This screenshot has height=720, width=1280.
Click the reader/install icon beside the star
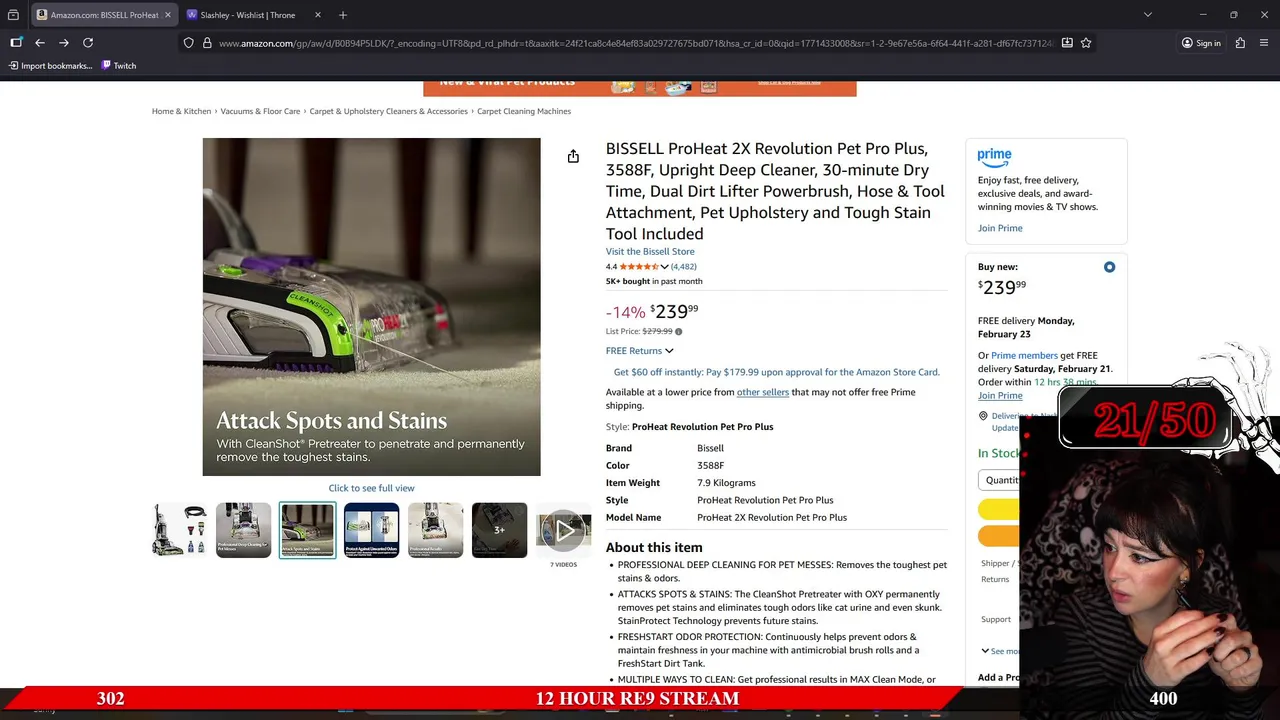pyautogui.click(x=1067, y=43)
